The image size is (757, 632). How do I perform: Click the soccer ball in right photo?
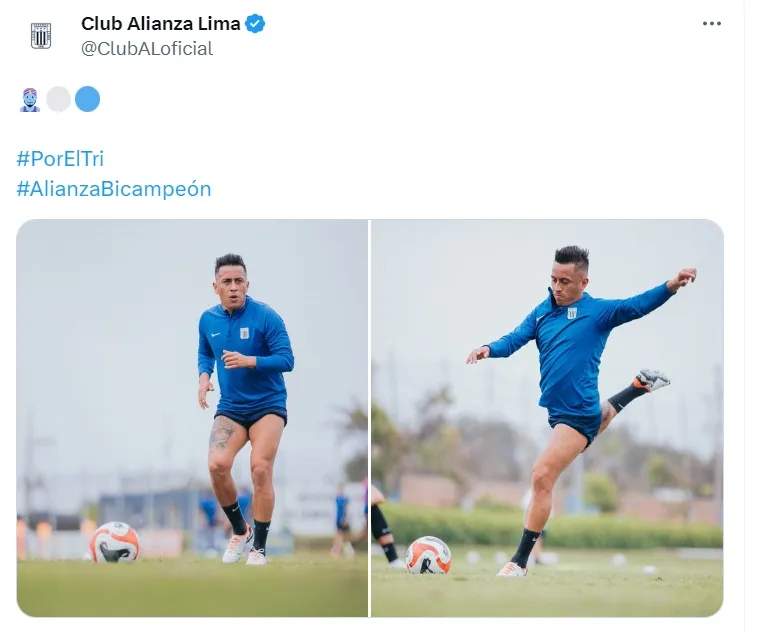[428, 555]
